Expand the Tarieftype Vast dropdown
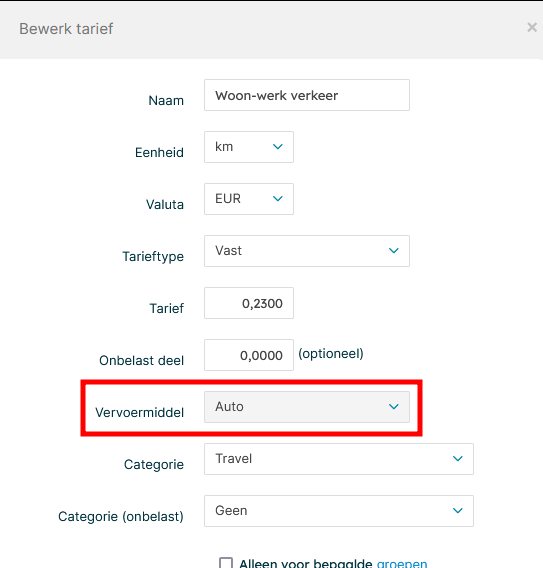 307,251
